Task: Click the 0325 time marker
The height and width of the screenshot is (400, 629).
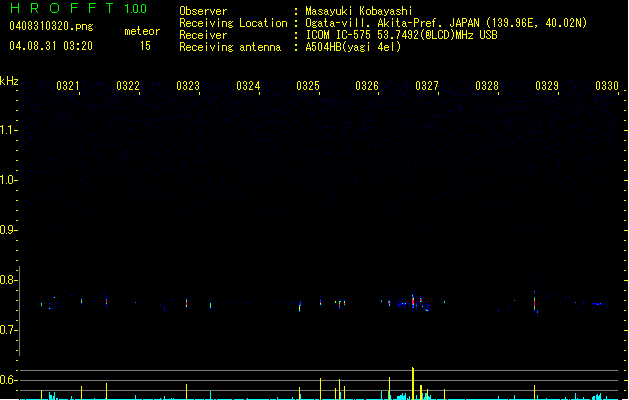Action: 308,86
